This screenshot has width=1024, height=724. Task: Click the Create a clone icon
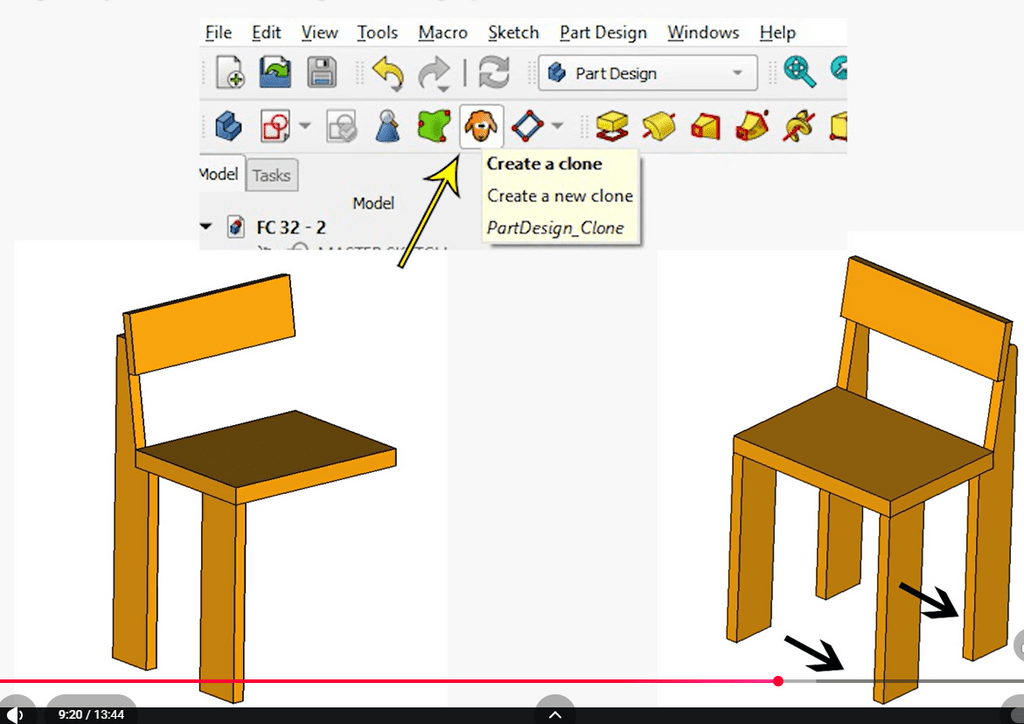(482, 126)
